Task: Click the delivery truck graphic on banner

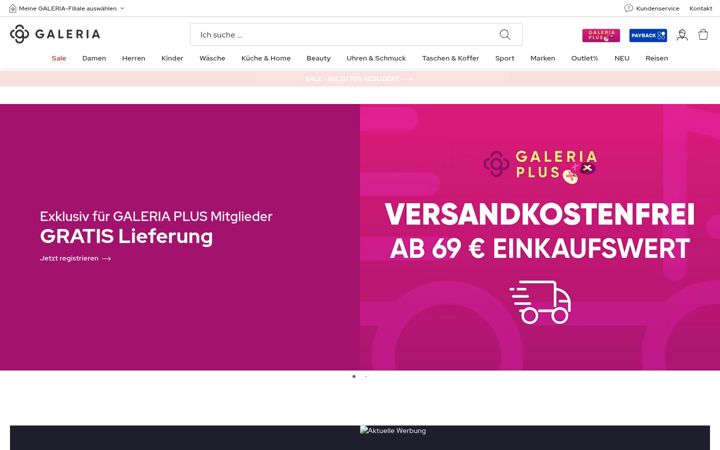Action: click(540, 302)
